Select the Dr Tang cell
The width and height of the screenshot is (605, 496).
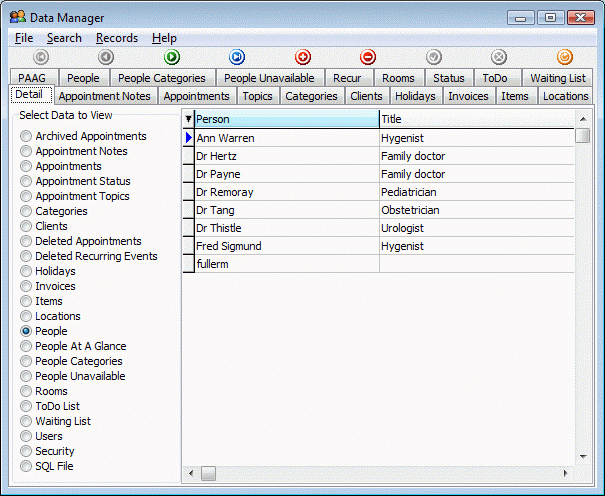pos(287,210)
